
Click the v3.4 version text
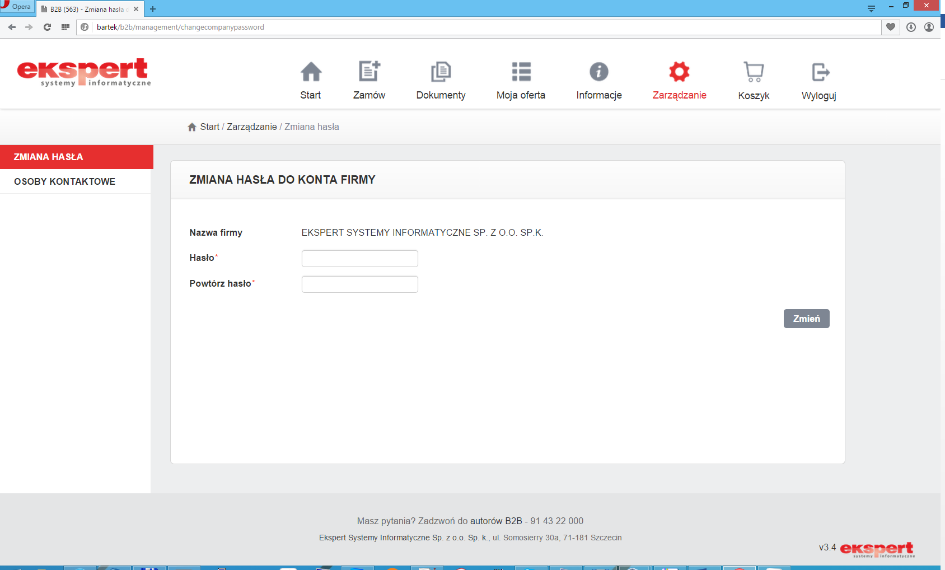coord(827,548)
